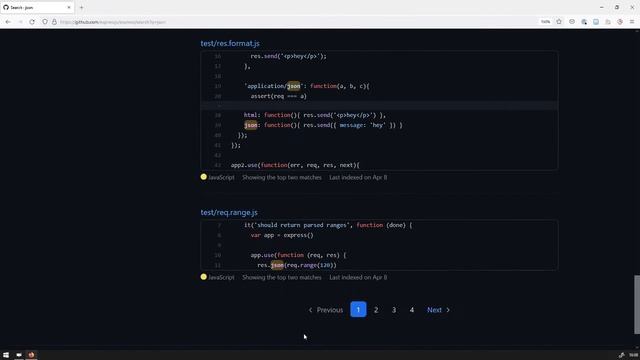Click the yellow JavaScript language dot under req.range.js
Screen dimensions: 640x360
(x=204, y=277)
